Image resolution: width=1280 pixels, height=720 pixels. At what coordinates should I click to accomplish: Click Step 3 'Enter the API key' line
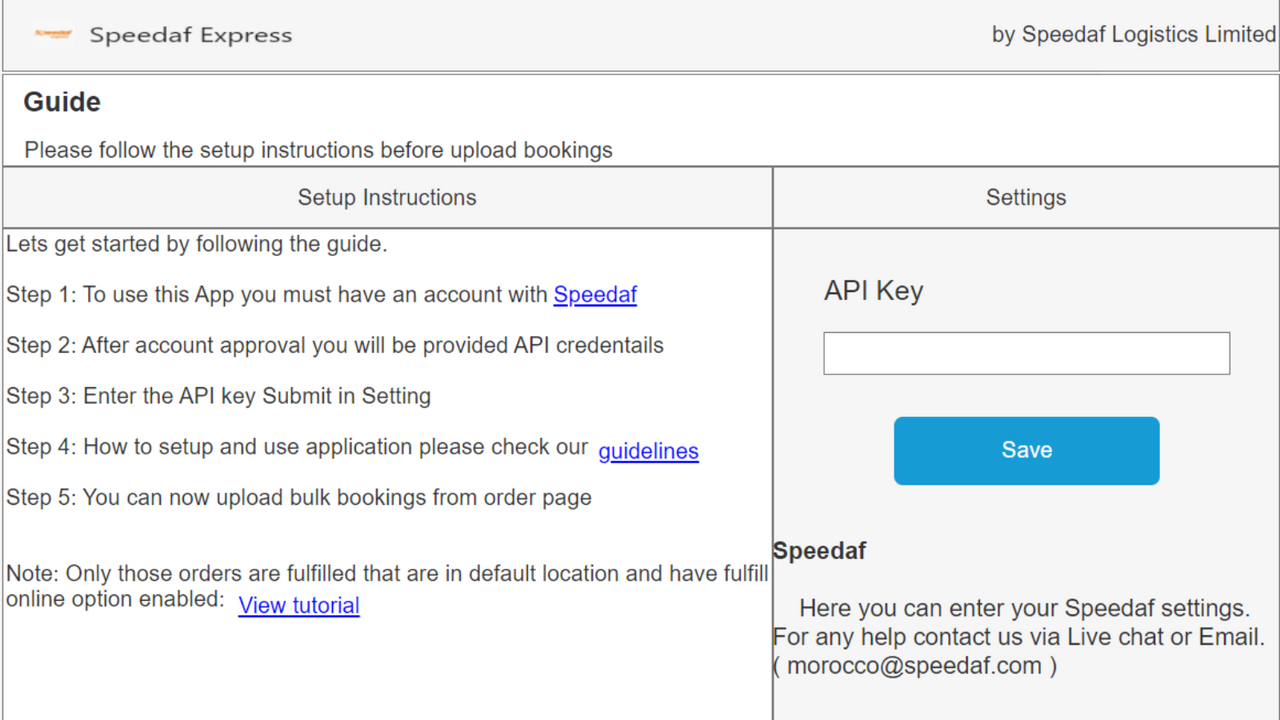[218, 396]
